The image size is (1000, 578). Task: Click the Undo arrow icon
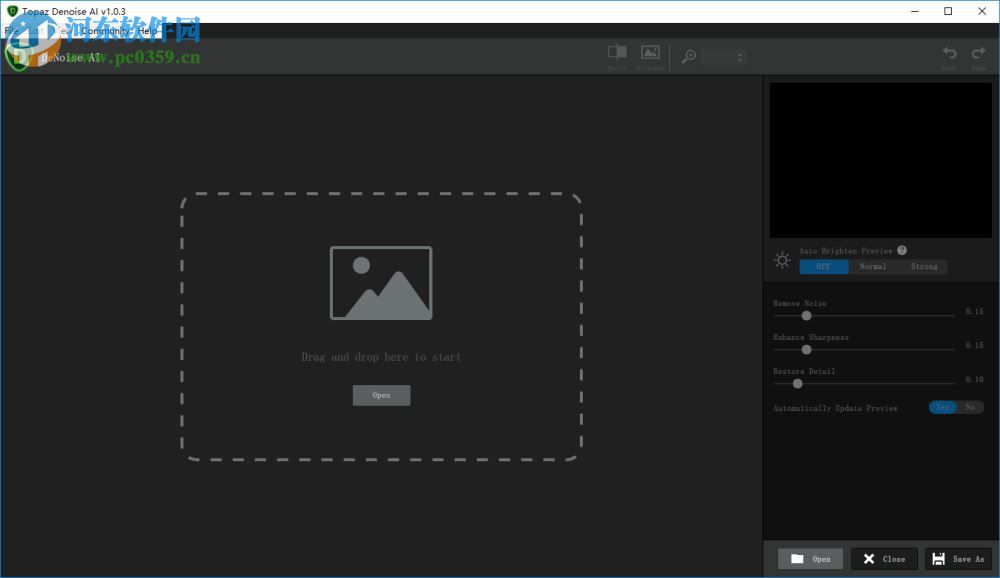tap(950, 53)
